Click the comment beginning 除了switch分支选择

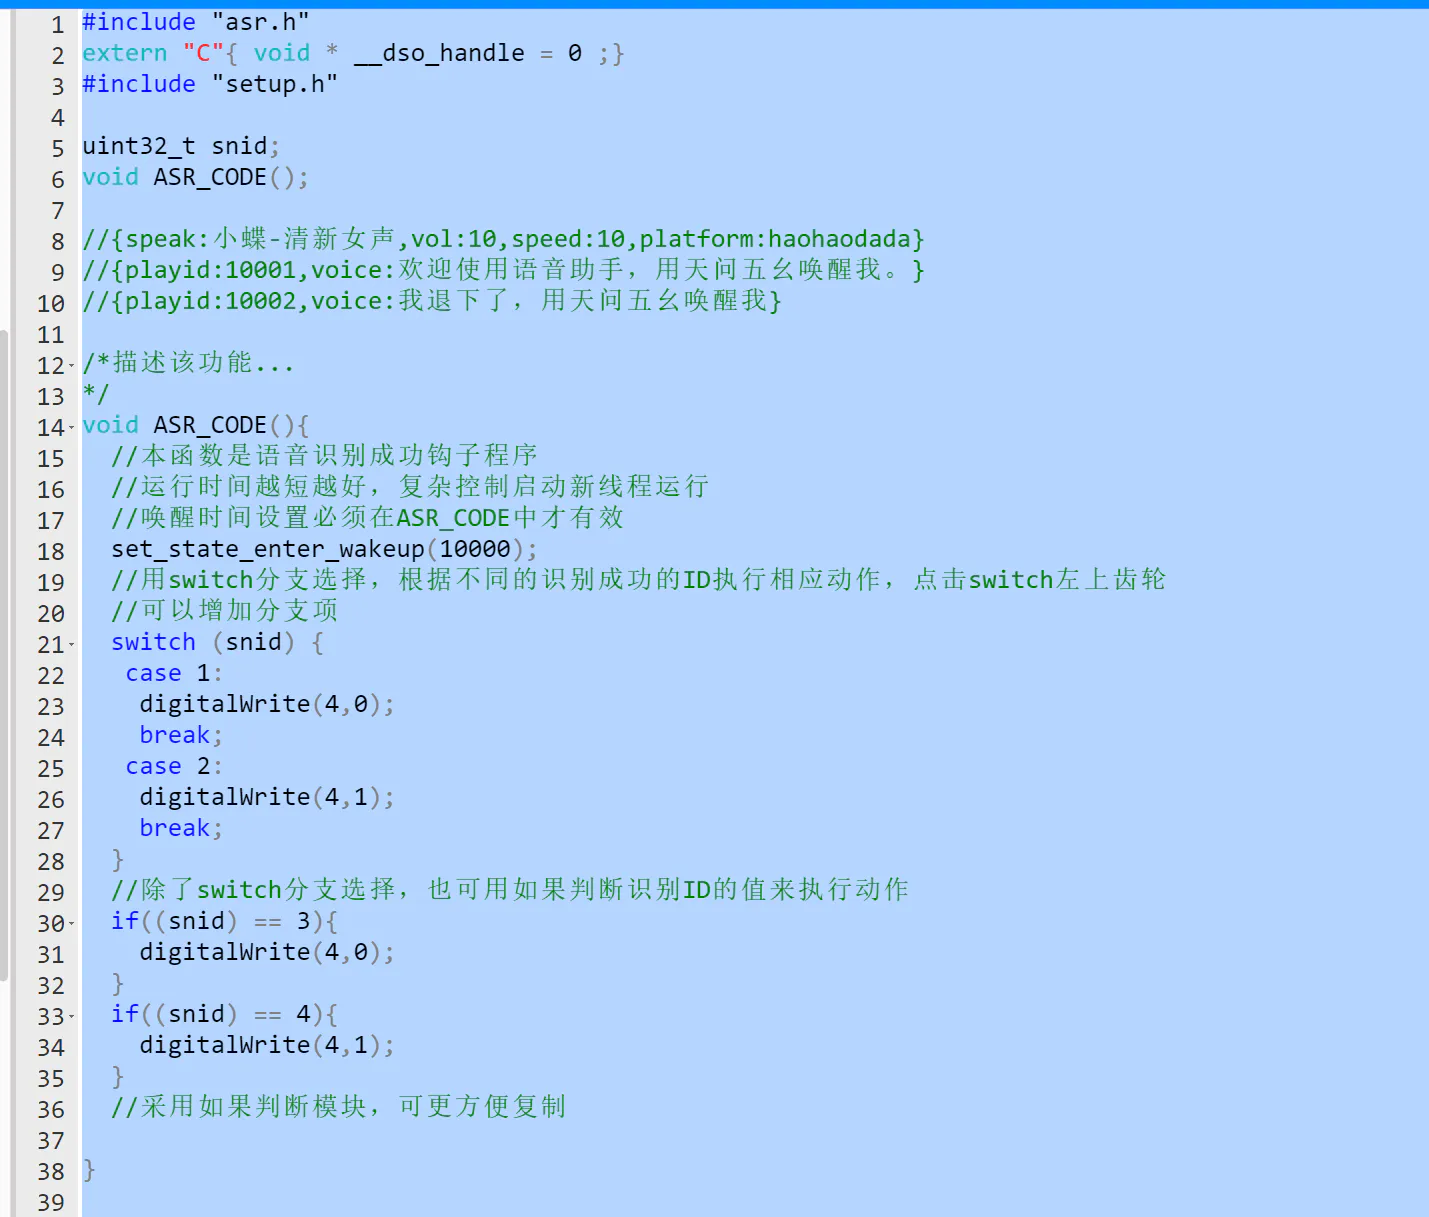(510, 890)
